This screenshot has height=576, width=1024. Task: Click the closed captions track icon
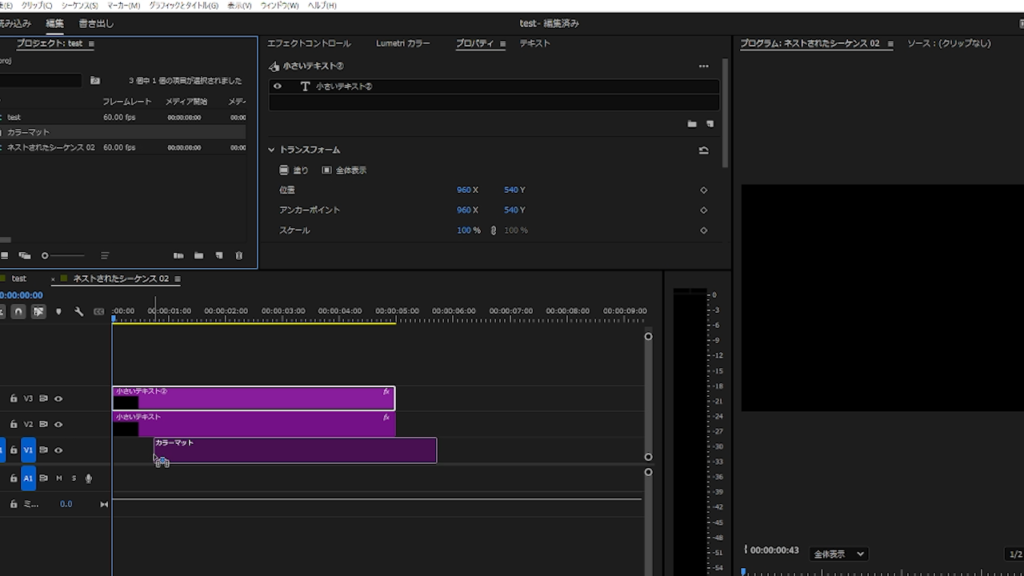(99, 312)
